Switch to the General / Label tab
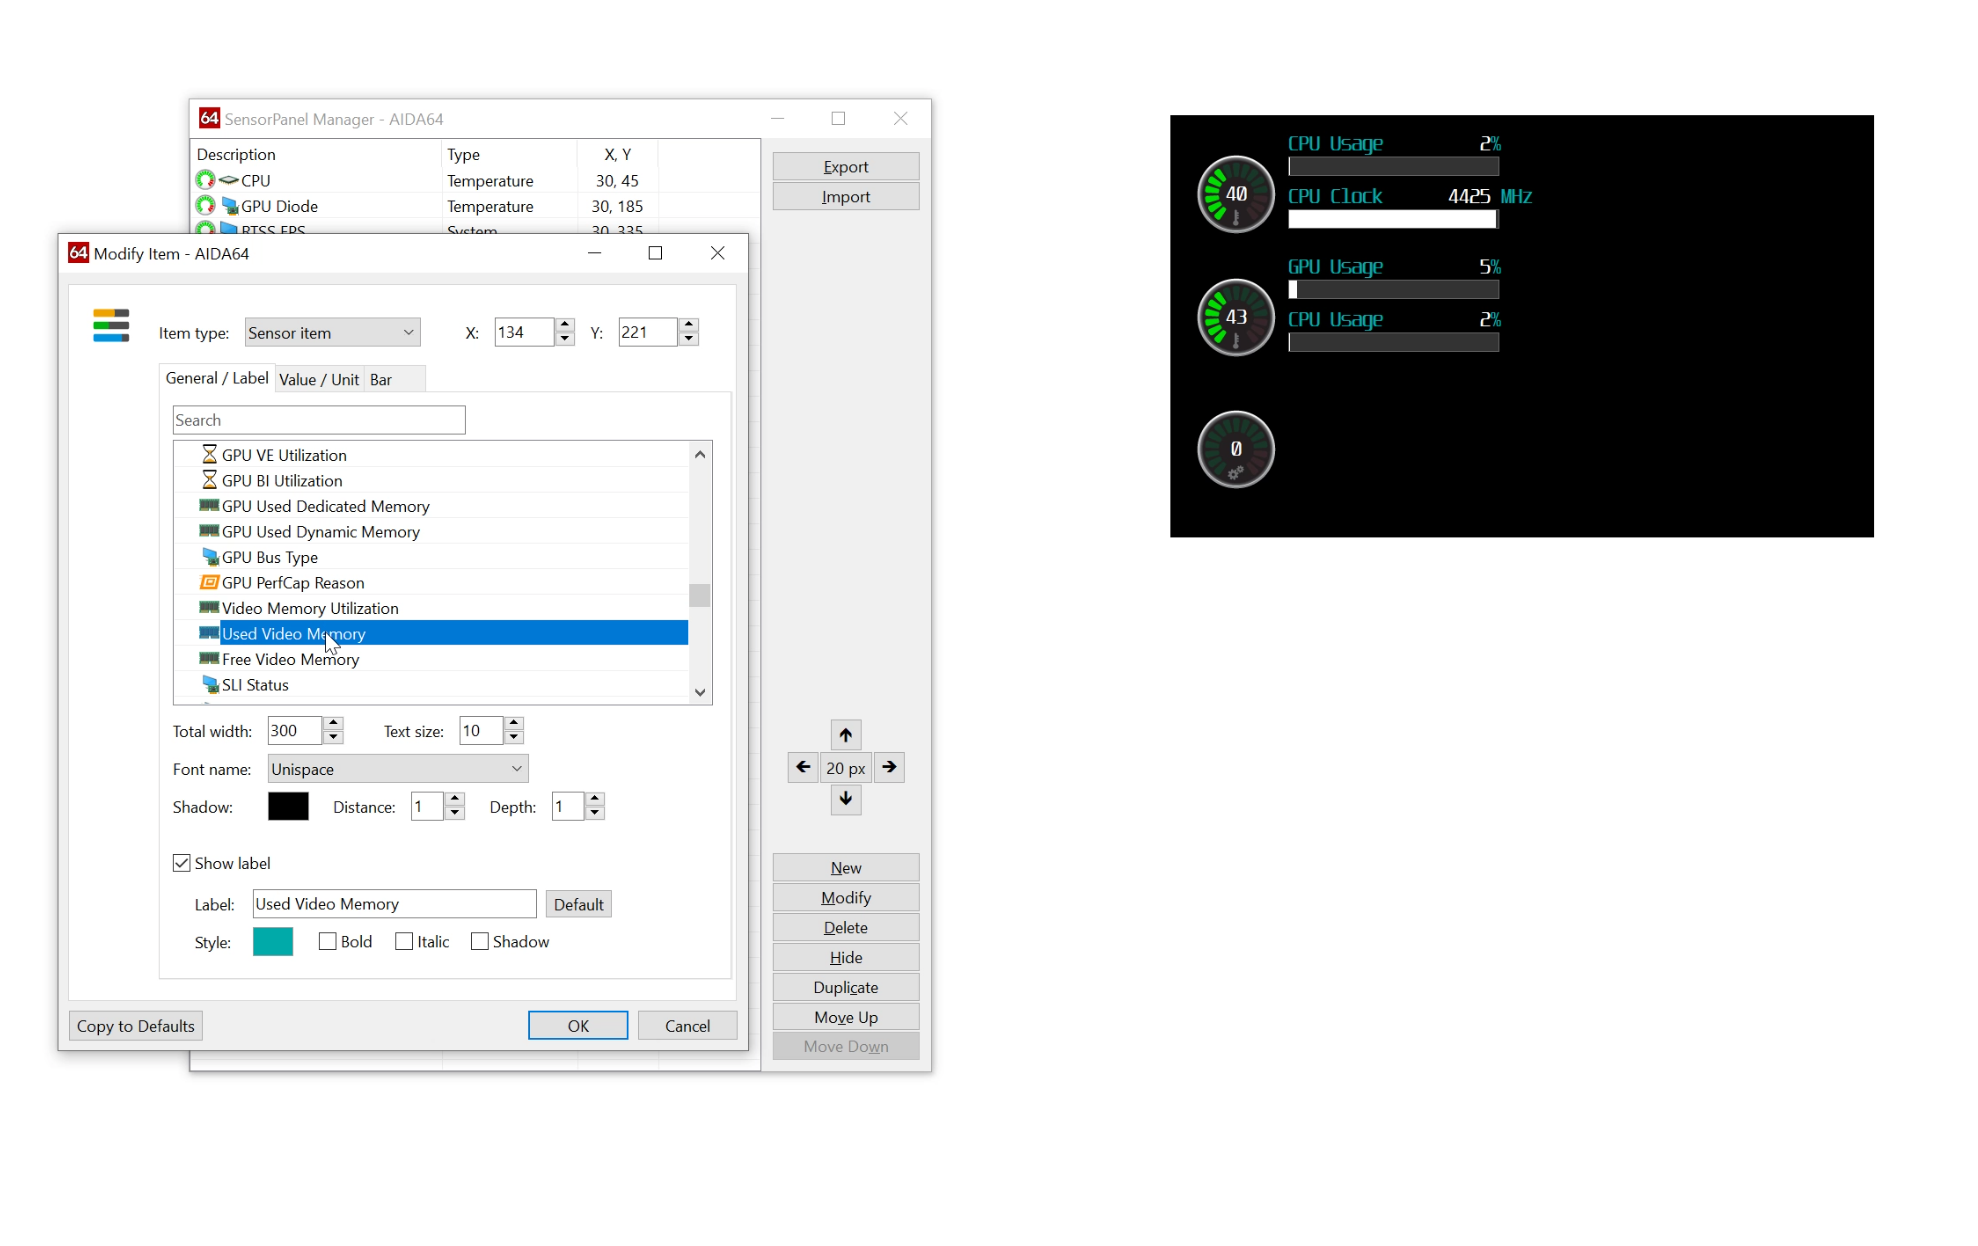 tap(217, 378)
